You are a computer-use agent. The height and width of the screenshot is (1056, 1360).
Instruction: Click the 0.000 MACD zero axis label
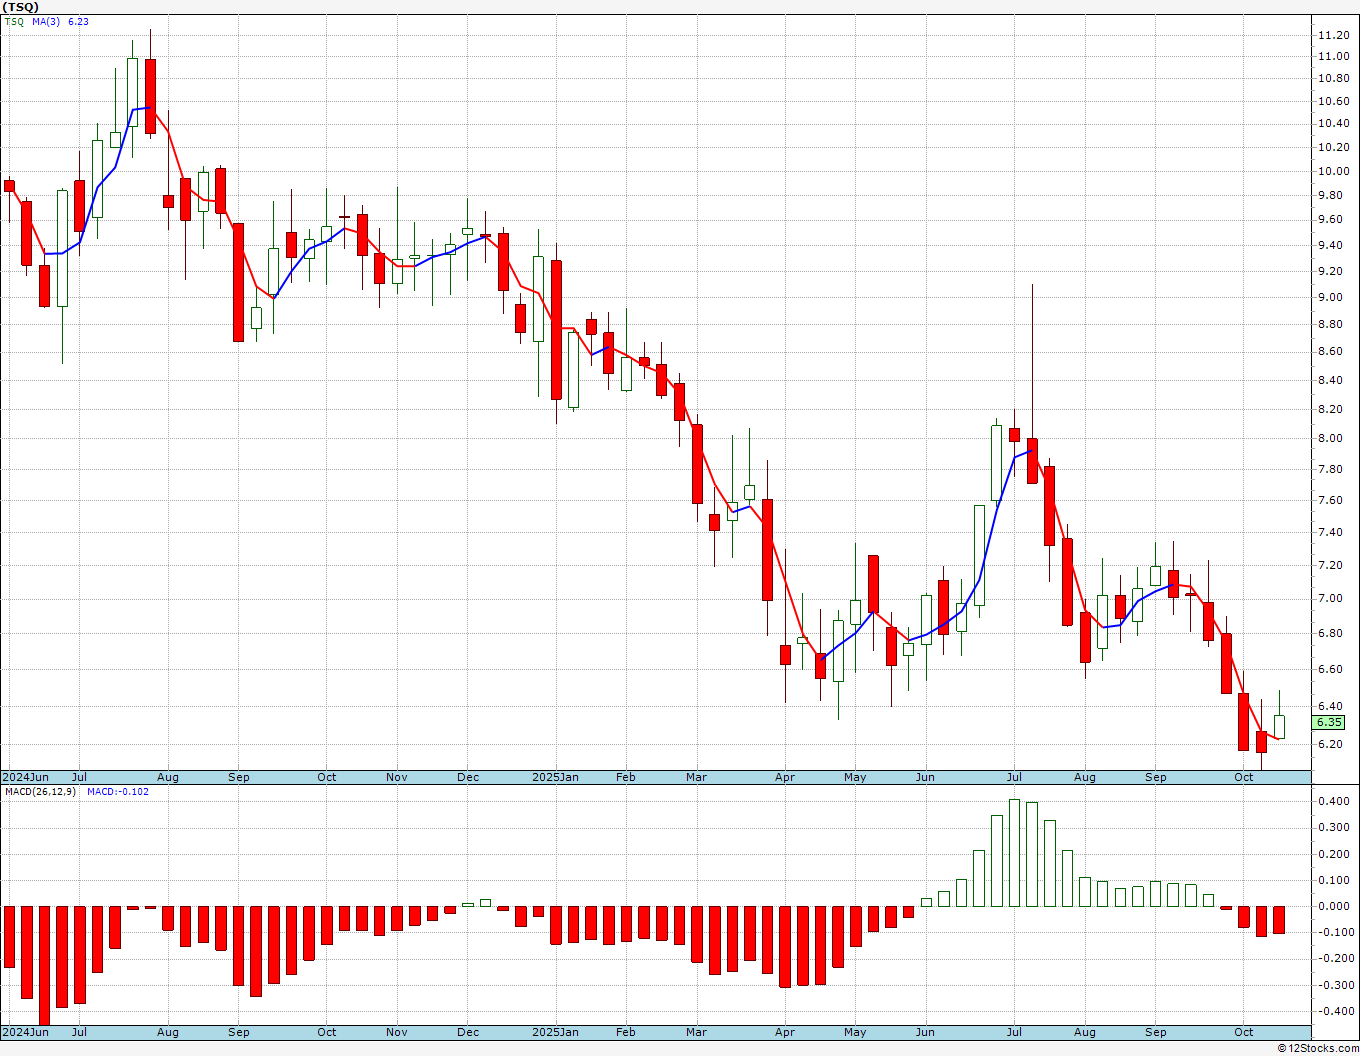(x=1333, y=906)
